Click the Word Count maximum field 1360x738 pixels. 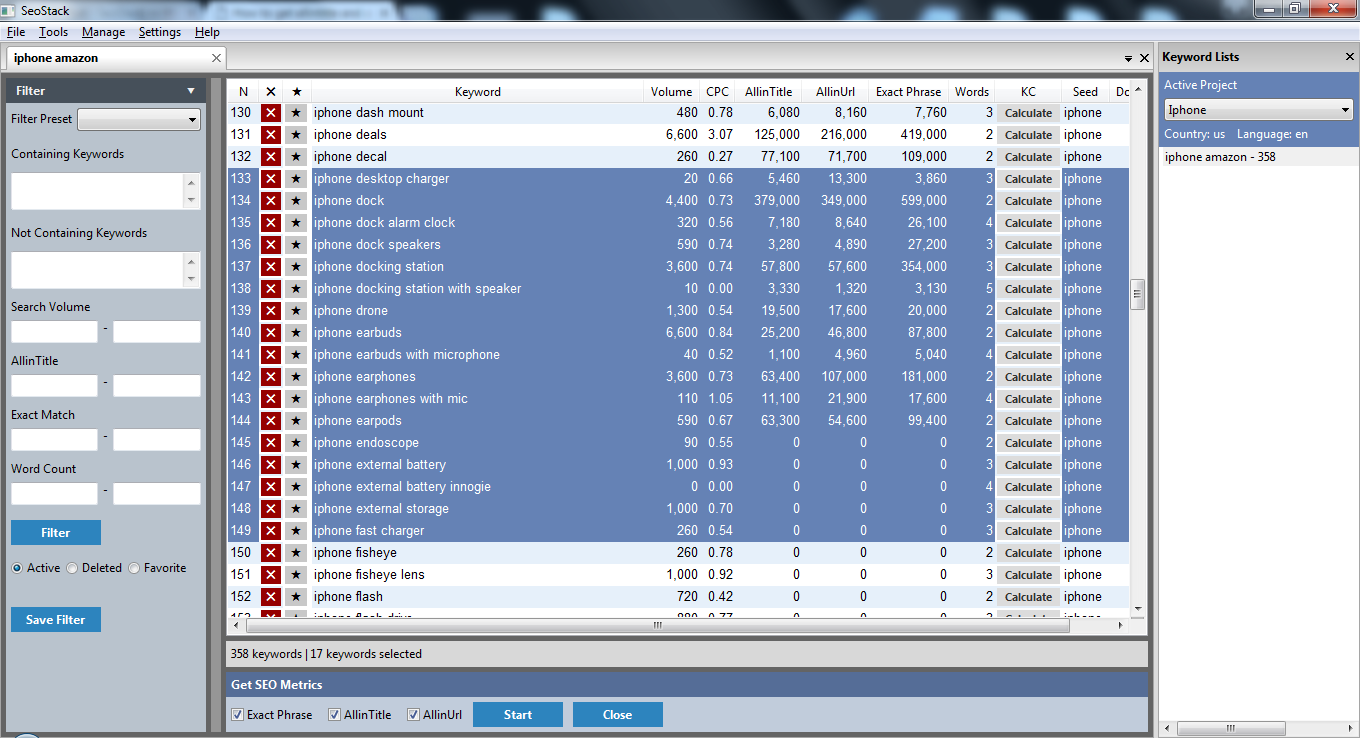click(157, 494)
